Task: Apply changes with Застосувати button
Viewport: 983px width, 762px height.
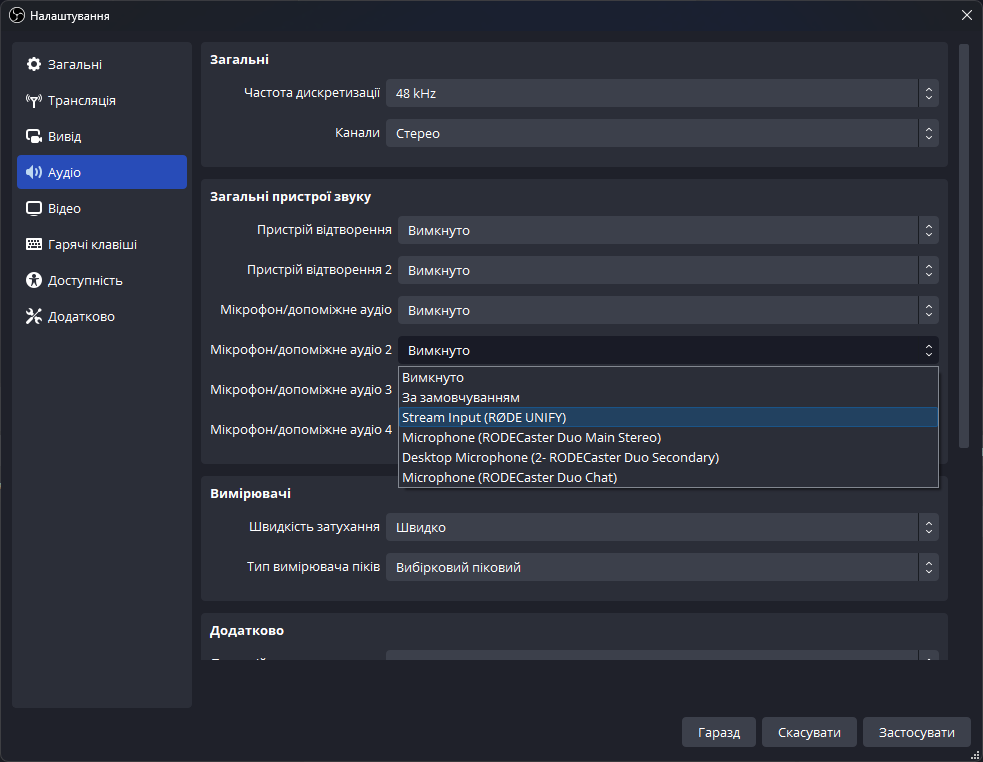Action: pos(916,733)
